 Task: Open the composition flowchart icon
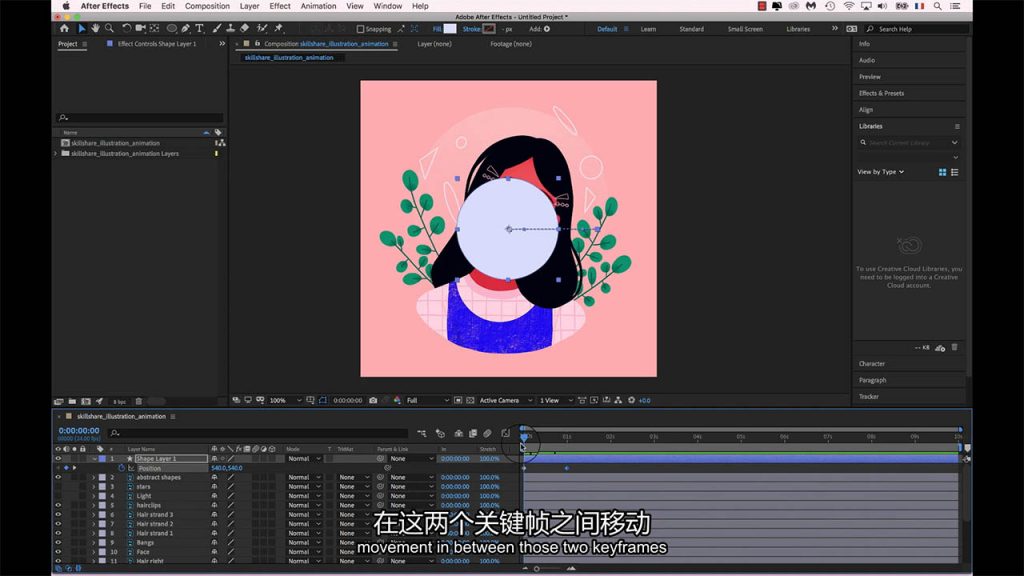pos(618,400)
